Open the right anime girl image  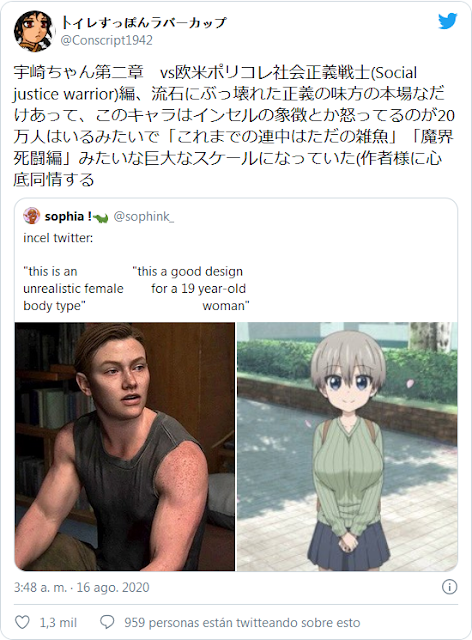347,447
